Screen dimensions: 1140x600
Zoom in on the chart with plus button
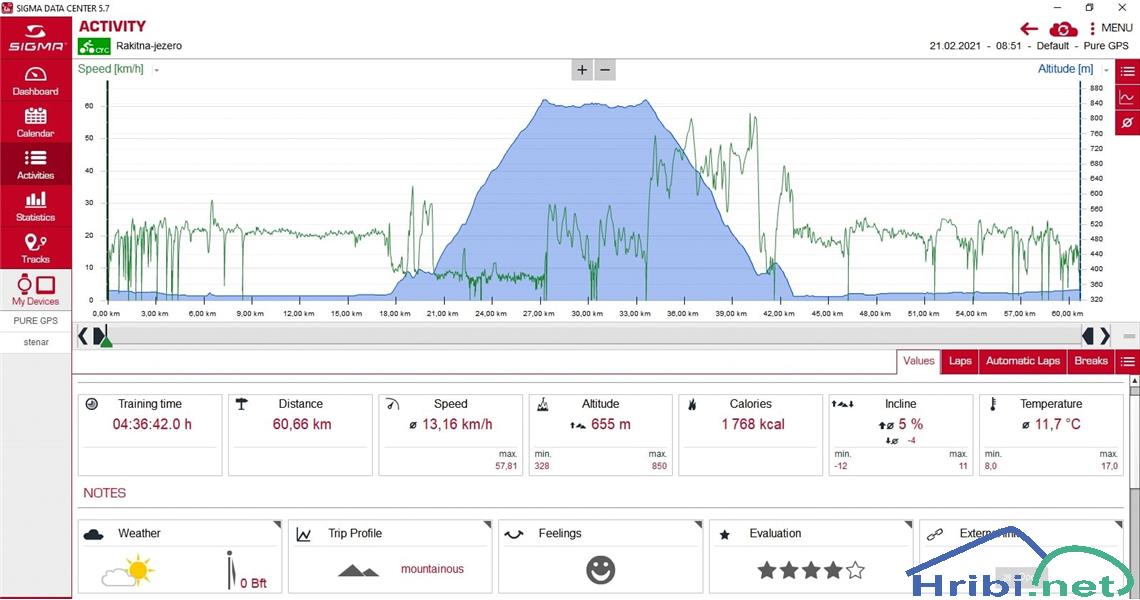(582, 70)
